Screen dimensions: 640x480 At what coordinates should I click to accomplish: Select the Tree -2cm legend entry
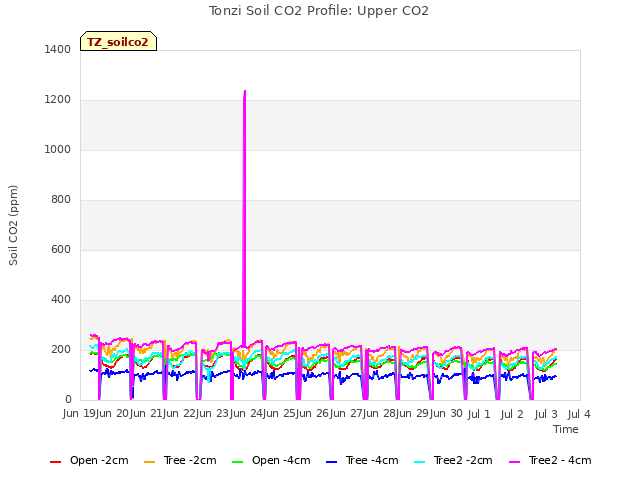tap(180, 460)
